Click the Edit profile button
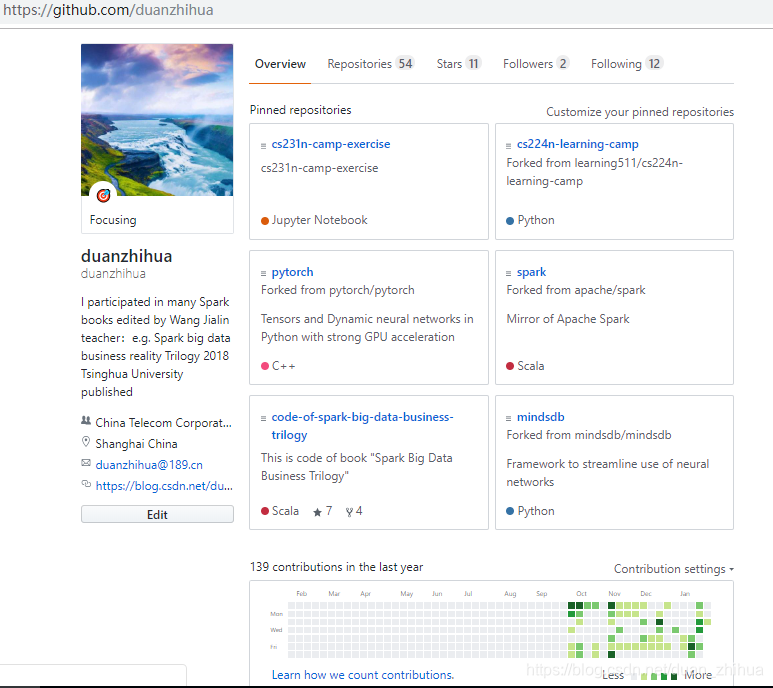The width and height of the screenshot is (773, 688). click(x=157, y=514)
